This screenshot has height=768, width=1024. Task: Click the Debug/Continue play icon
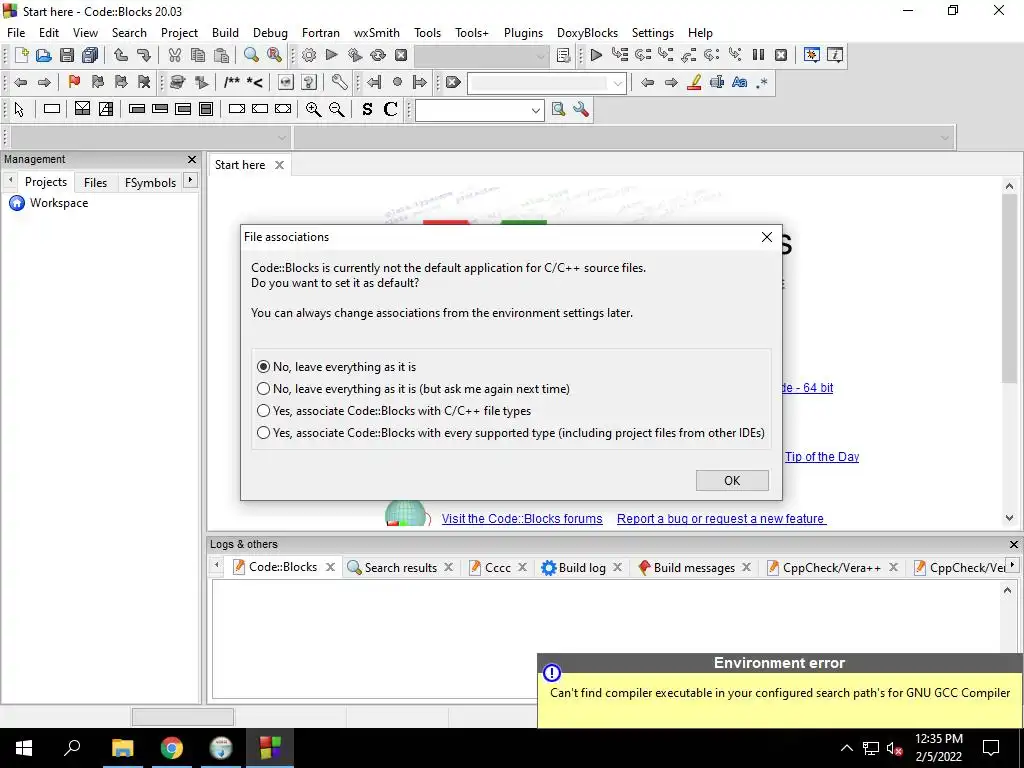(x=596, y=55)
